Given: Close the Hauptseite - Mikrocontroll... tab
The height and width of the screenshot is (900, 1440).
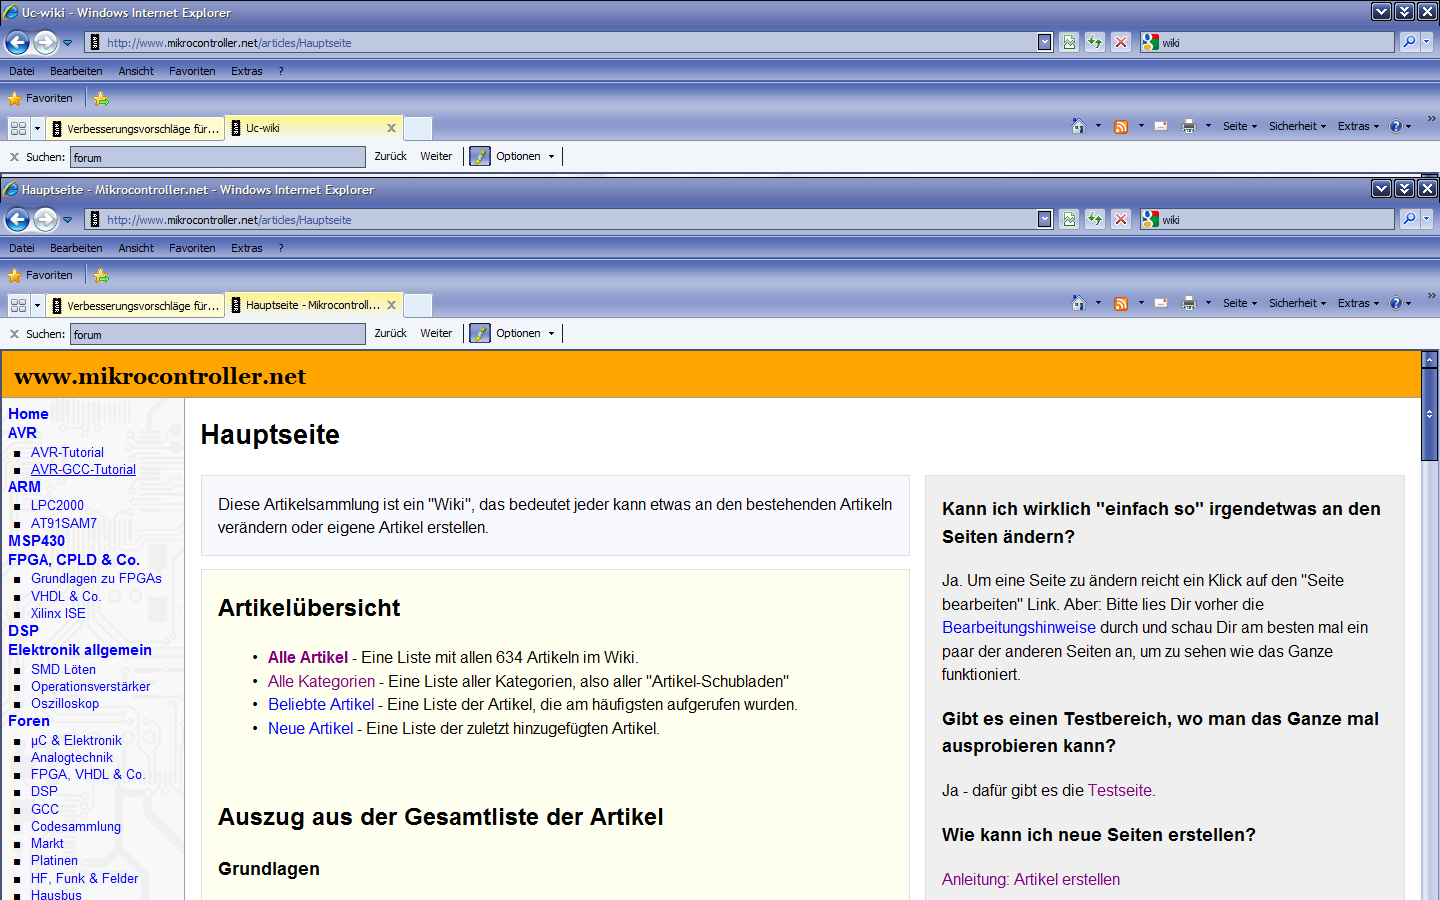Looking at the screenshot, I should [391, 305].
